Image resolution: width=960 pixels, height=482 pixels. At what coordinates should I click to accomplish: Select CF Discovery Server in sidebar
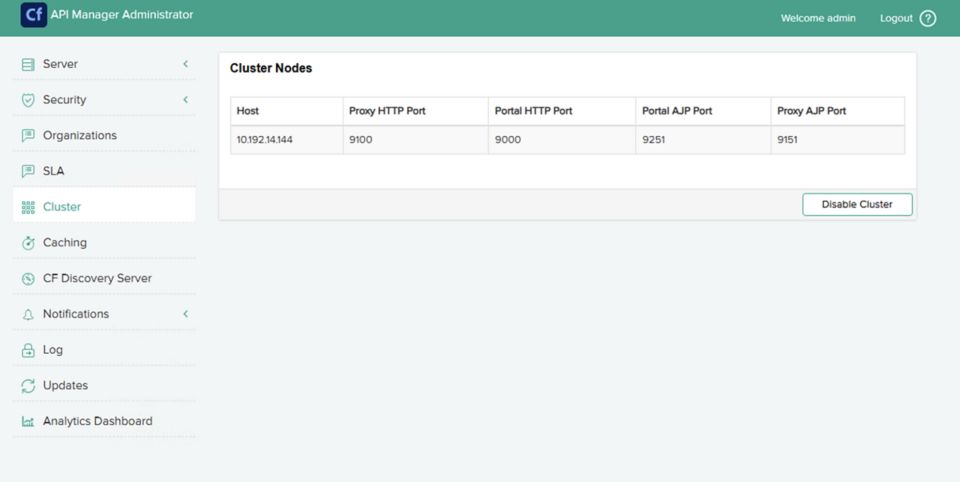tap(97, 278)
